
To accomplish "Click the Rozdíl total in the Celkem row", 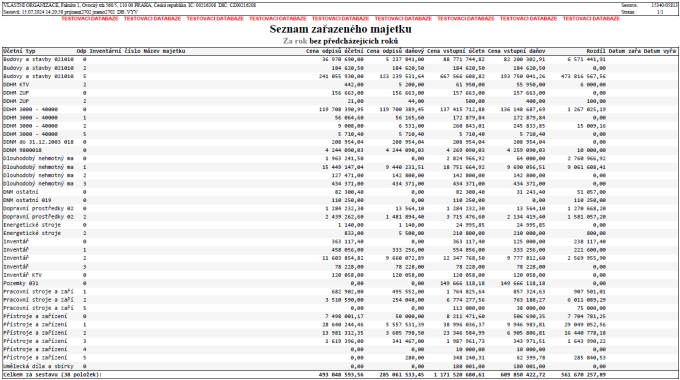I will pyautogui.click(x=583, y=374).
